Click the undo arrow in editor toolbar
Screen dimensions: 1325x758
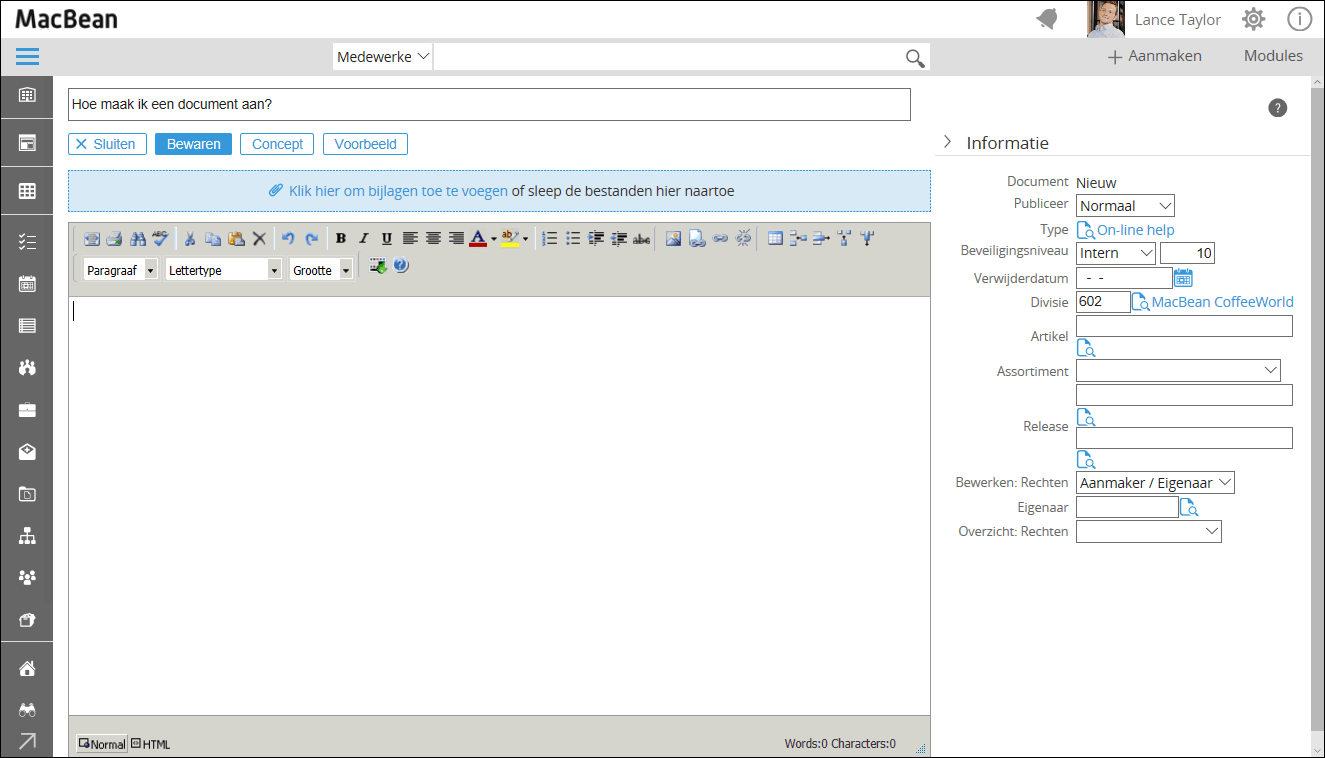pyautogui.click(x=288, y=238)
